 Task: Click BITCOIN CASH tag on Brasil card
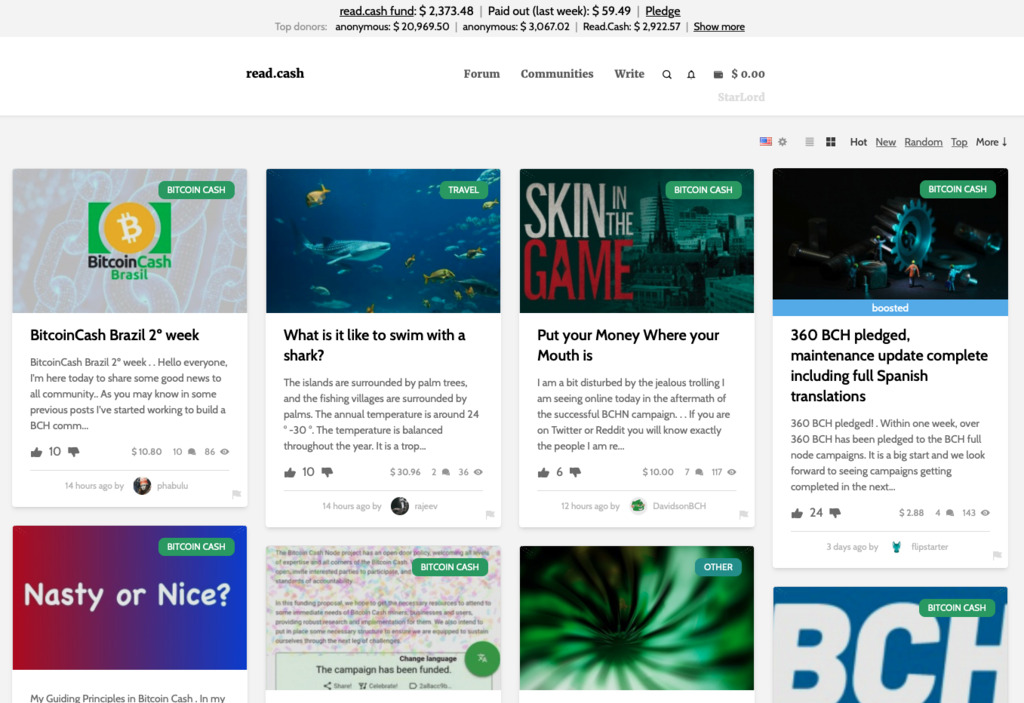point(196,189)
